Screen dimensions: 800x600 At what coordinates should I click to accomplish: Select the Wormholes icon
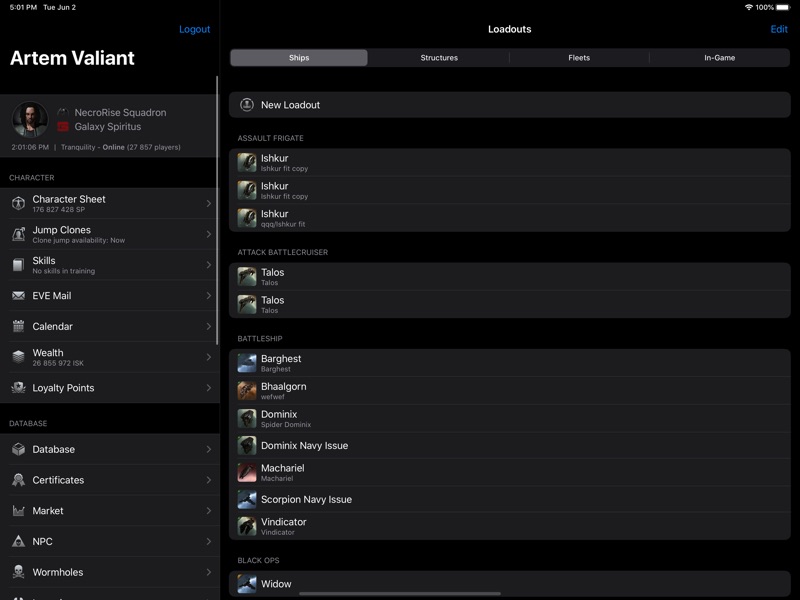click(x=17, y=572)
